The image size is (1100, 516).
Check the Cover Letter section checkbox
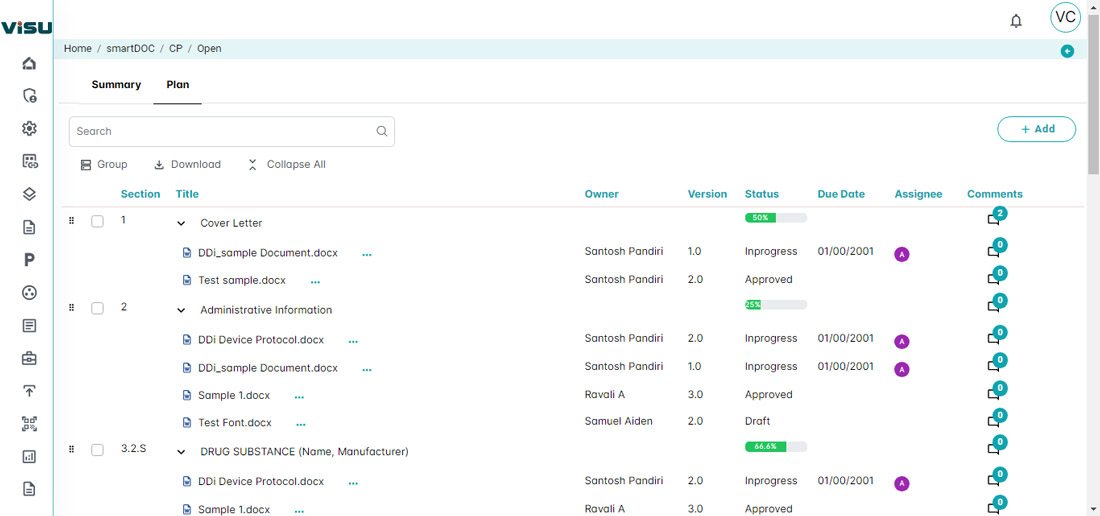pos(97,222)
